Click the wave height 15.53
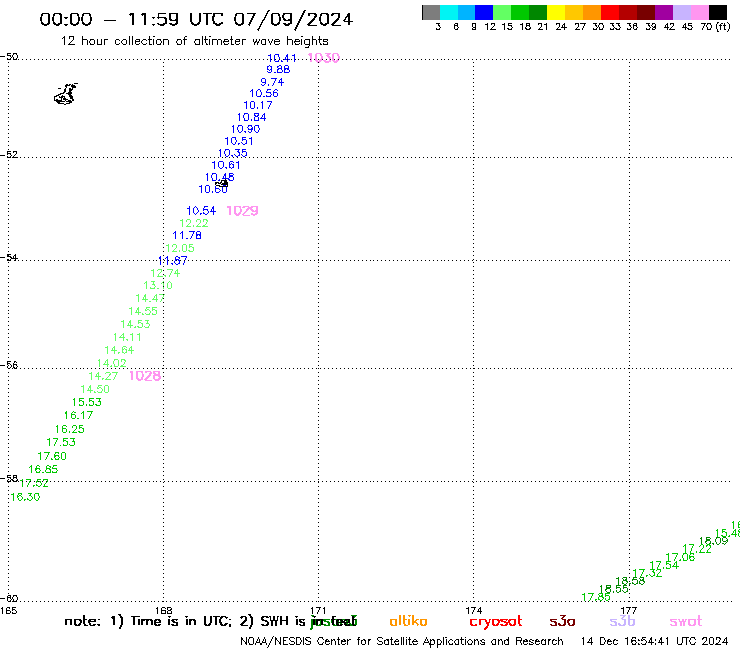This screenshot has height=650, width=740. coord(87,402)
